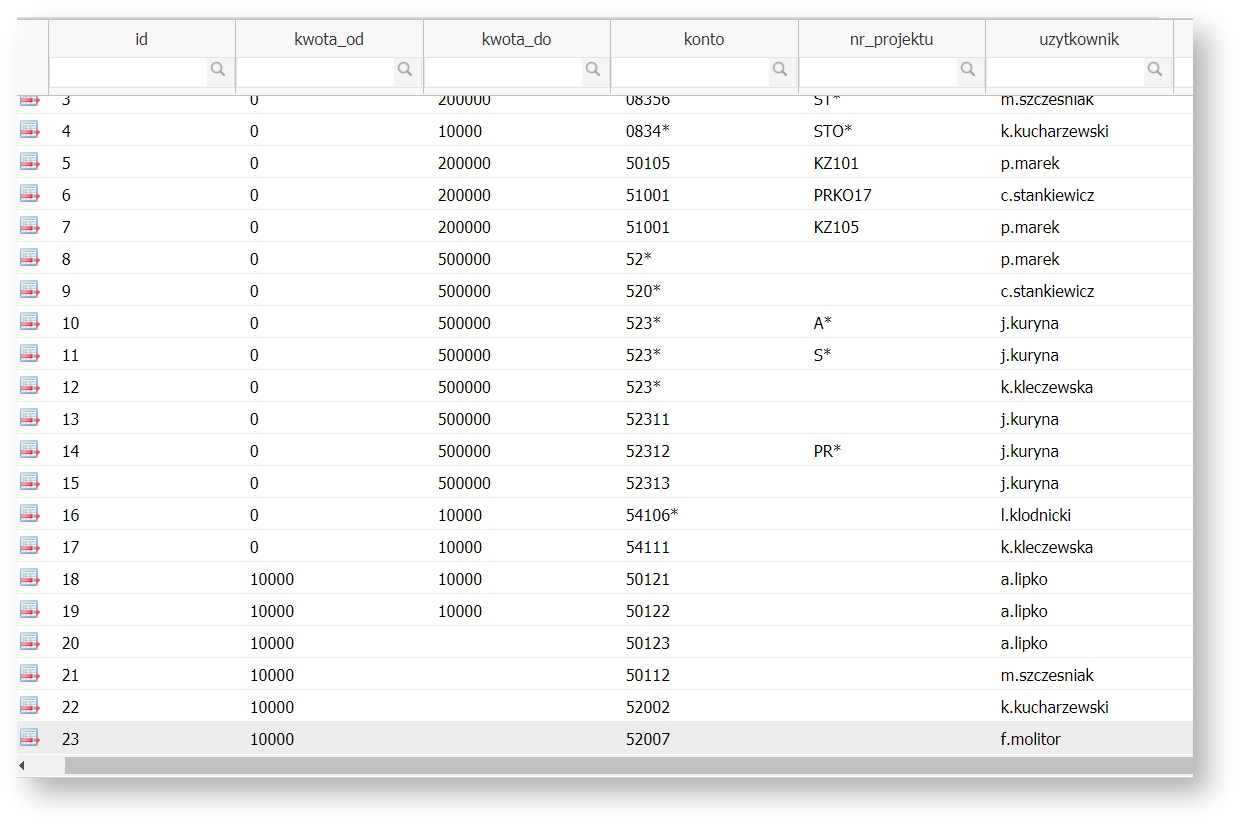Open the row icon next to id 7

[30, 226]
